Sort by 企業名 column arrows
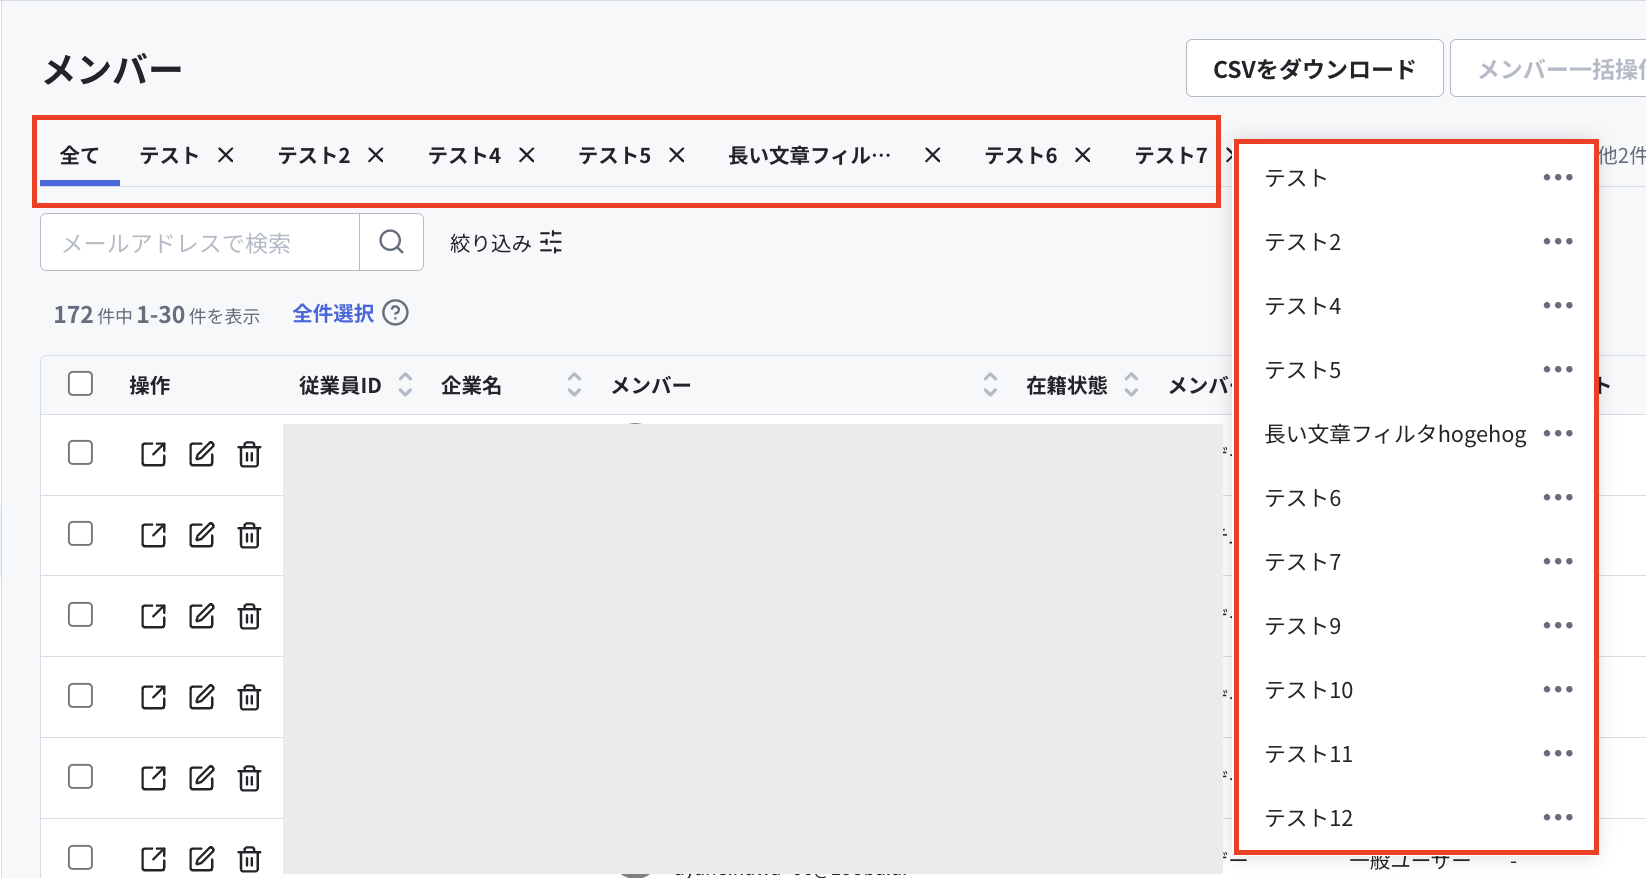The image size is (1646, 878). (x=574, y=385)
